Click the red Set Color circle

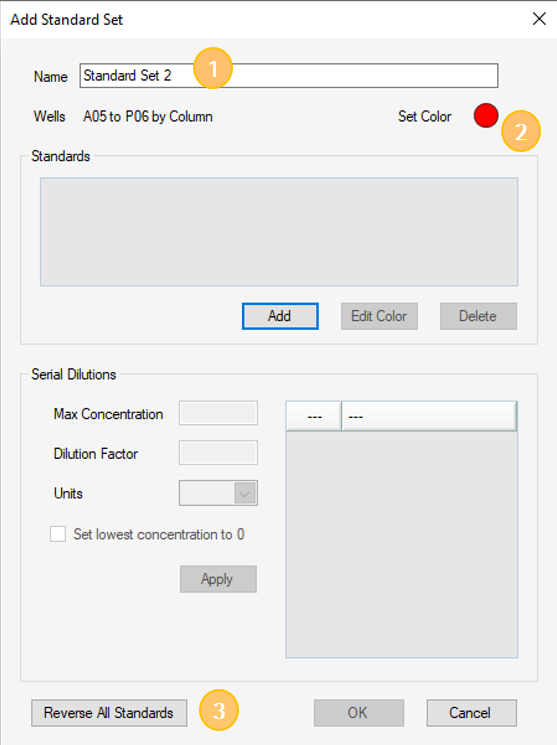[486, 115]
